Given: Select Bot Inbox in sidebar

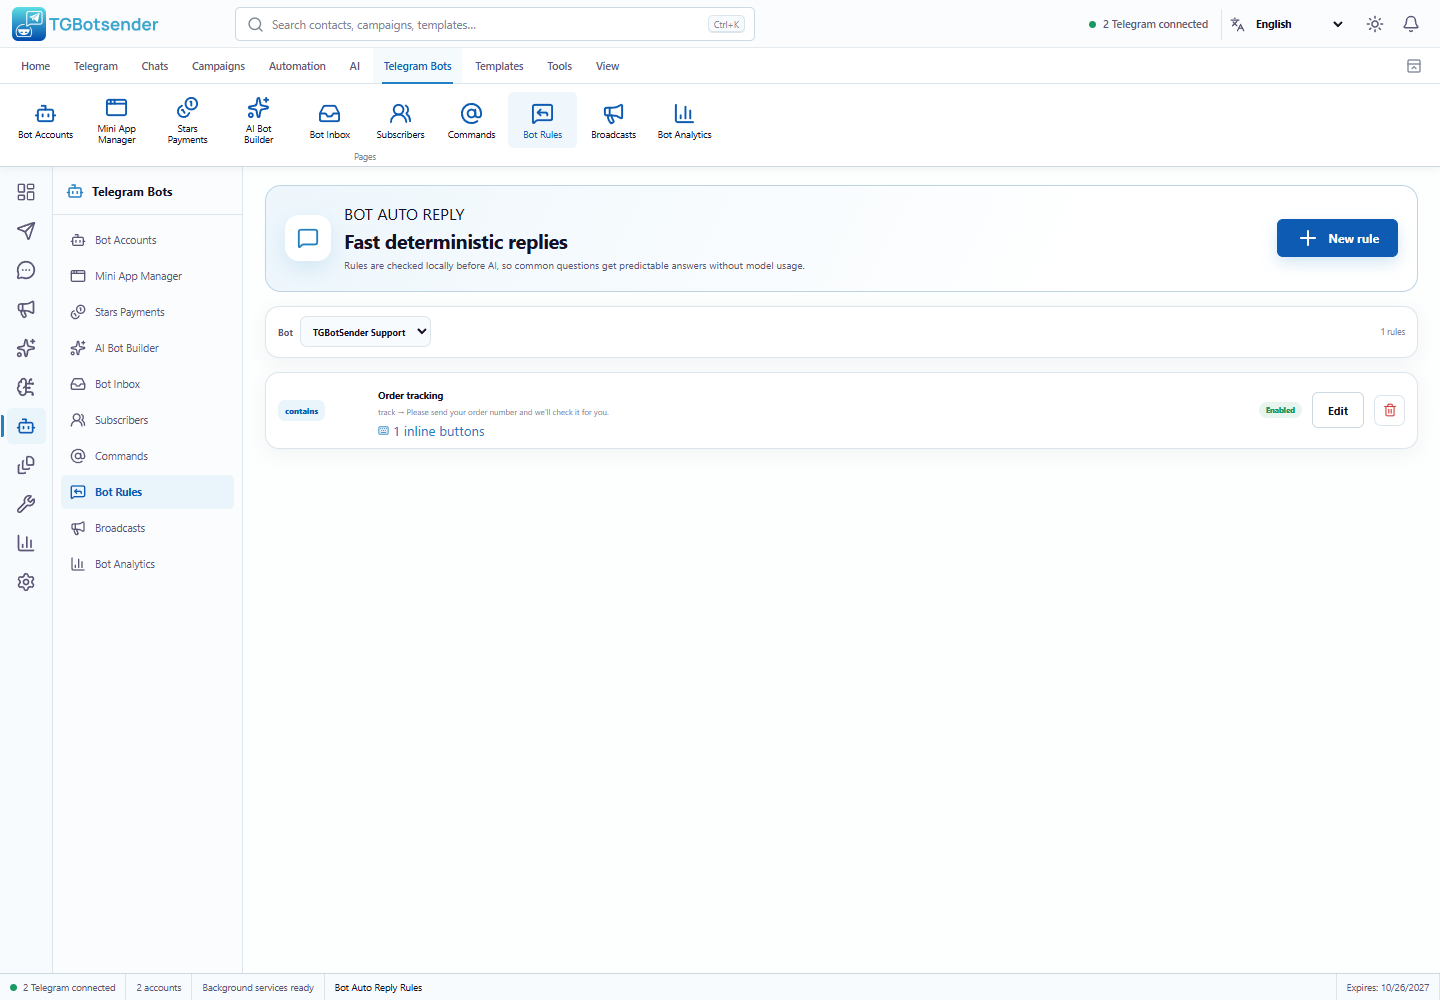Looking at the screenshot, I should (147, 384).
